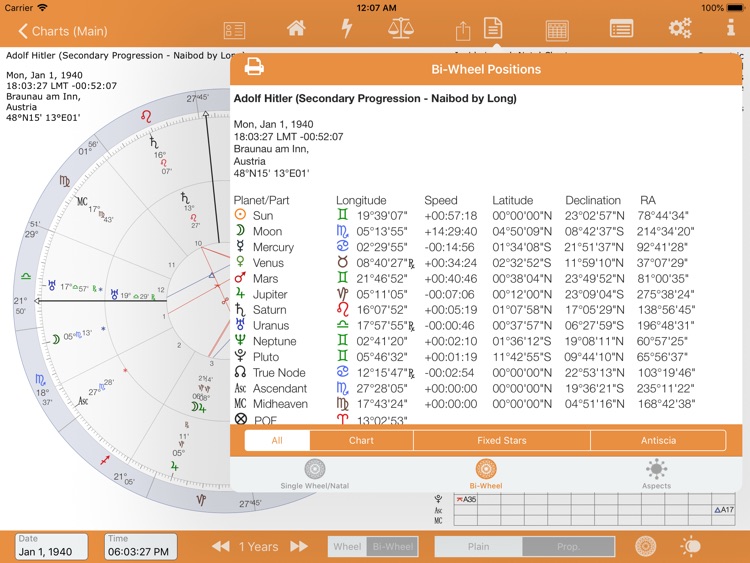
Task: Tap the wheel chart icon in bottom bar
Action: [x=645, y=546]
